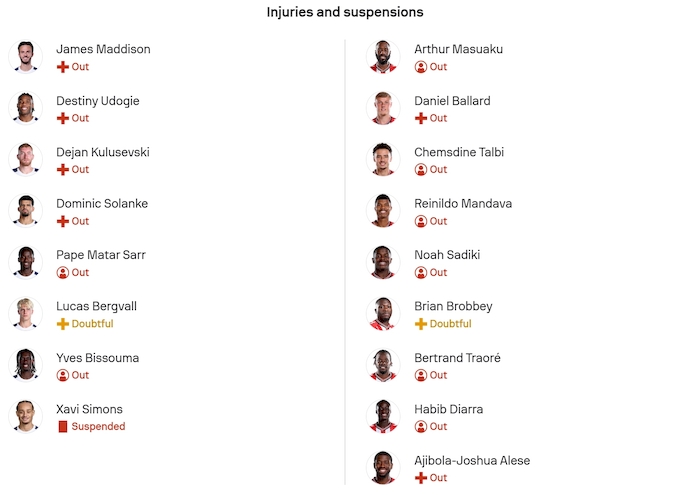Click Ajibola-Joshua Alese's red cross icon
The height and width of the screenshot is (495, 690).
(x=420, y=478)
